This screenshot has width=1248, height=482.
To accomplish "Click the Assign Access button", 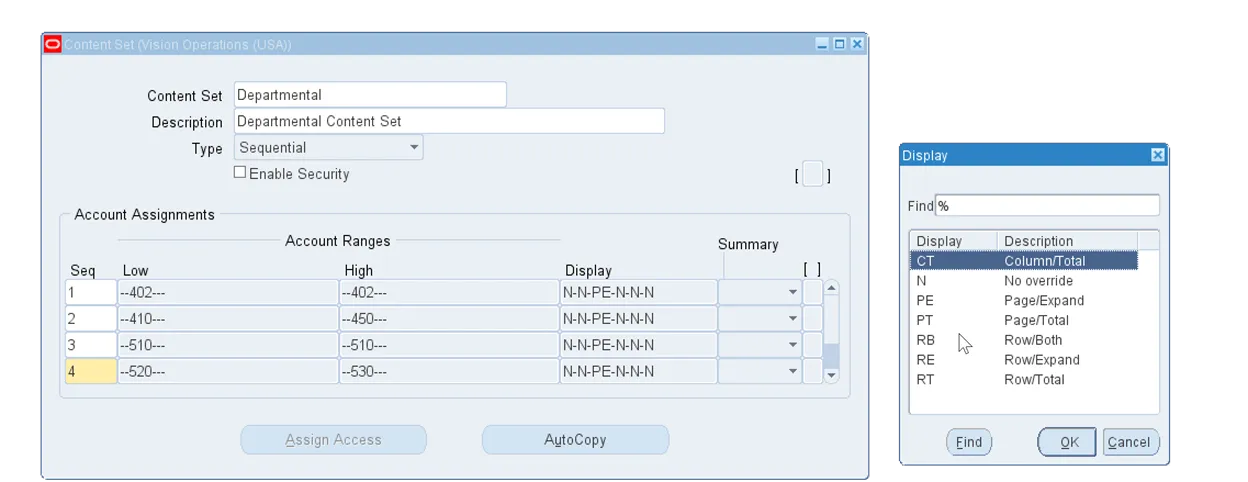I will point(333,440).
